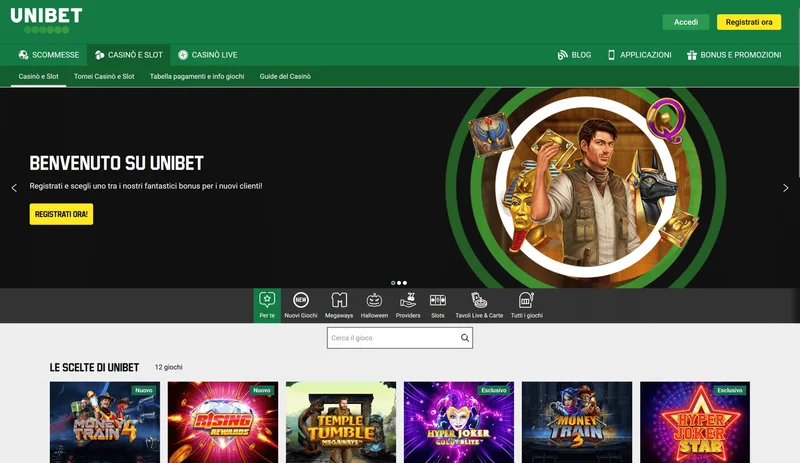Viewport: 800px width, 463px height.
Task: Open the Hyper Joker Star game
Action: tap(695, 422)
